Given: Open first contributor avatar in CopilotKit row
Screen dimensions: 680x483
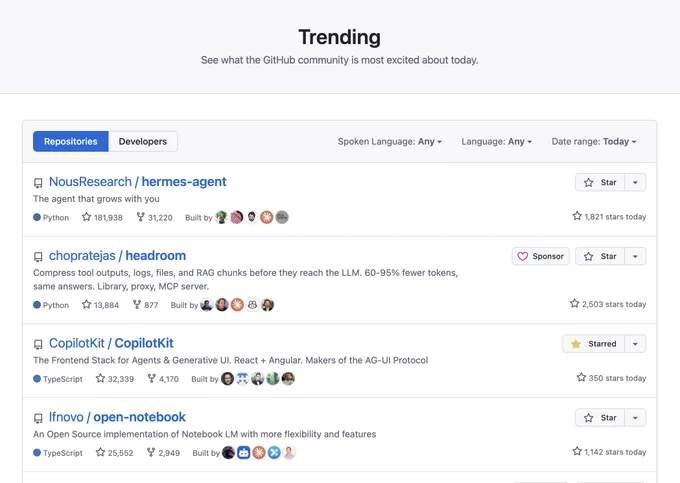Looking at the screenshot, I should tap(227, 379).
